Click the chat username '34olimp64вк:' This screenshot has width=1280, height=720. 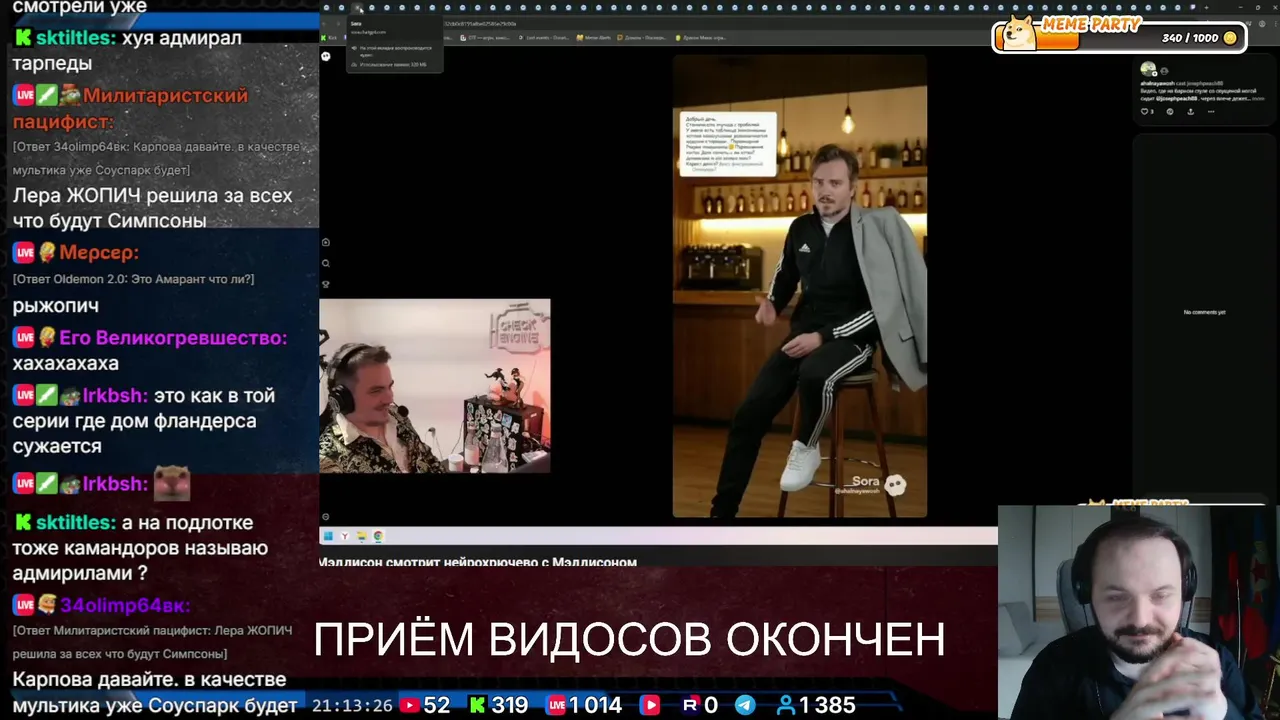click(125, 605)
